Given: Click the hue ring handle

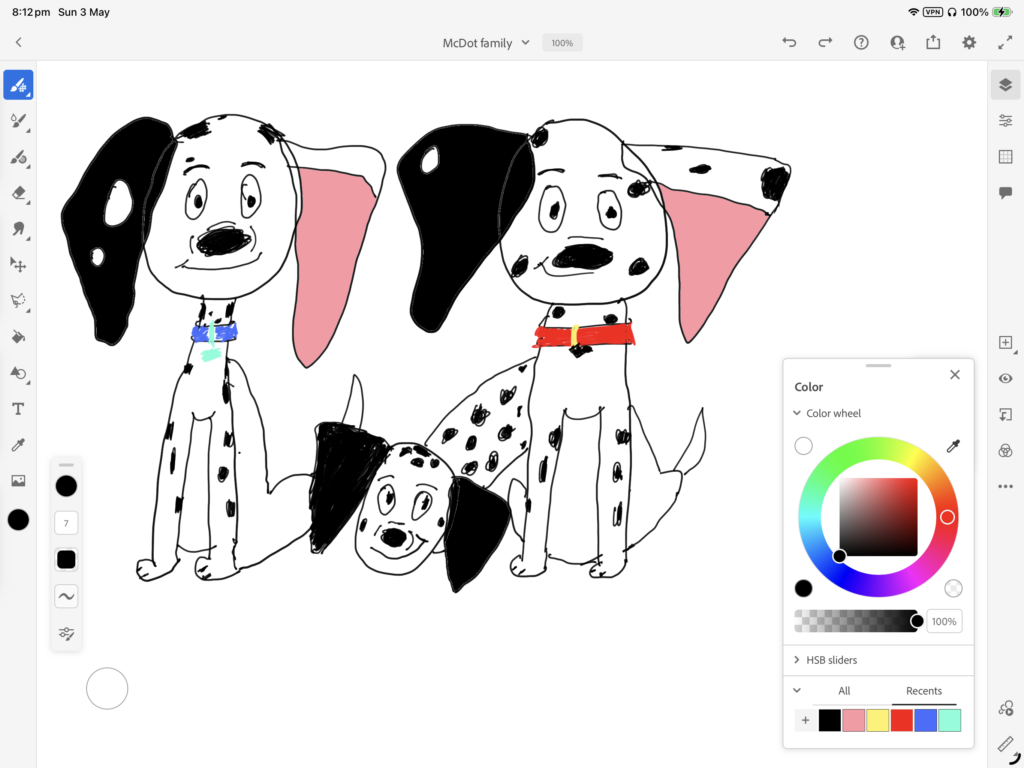Looking at the screenshot, I should click(948, 517).
